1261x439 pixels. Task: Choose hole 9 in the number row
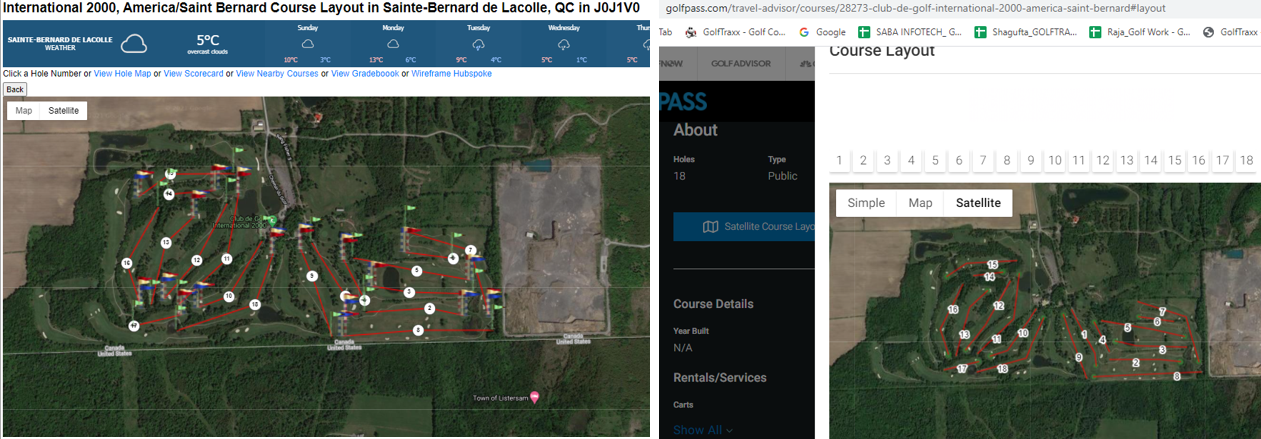(x=1031, y=160)
